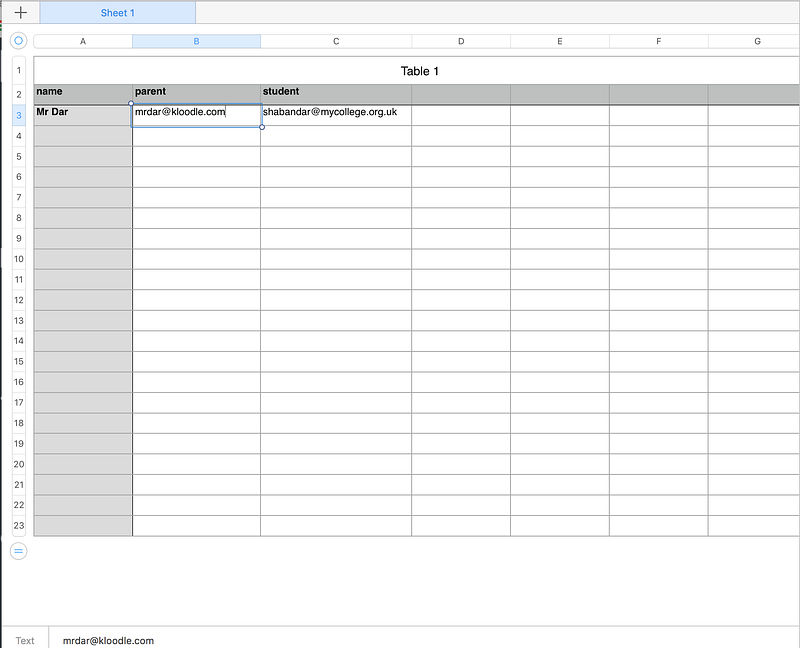Select row 22 header
Image resolution: width=800 pixels, height=648 pixels.
[19, 505]
